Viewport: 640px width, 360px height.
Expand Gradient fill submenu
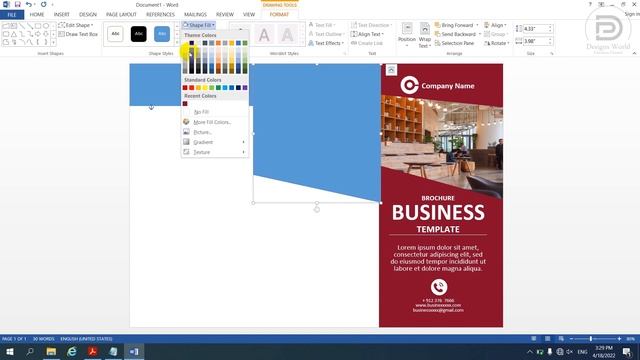[215, 142]
